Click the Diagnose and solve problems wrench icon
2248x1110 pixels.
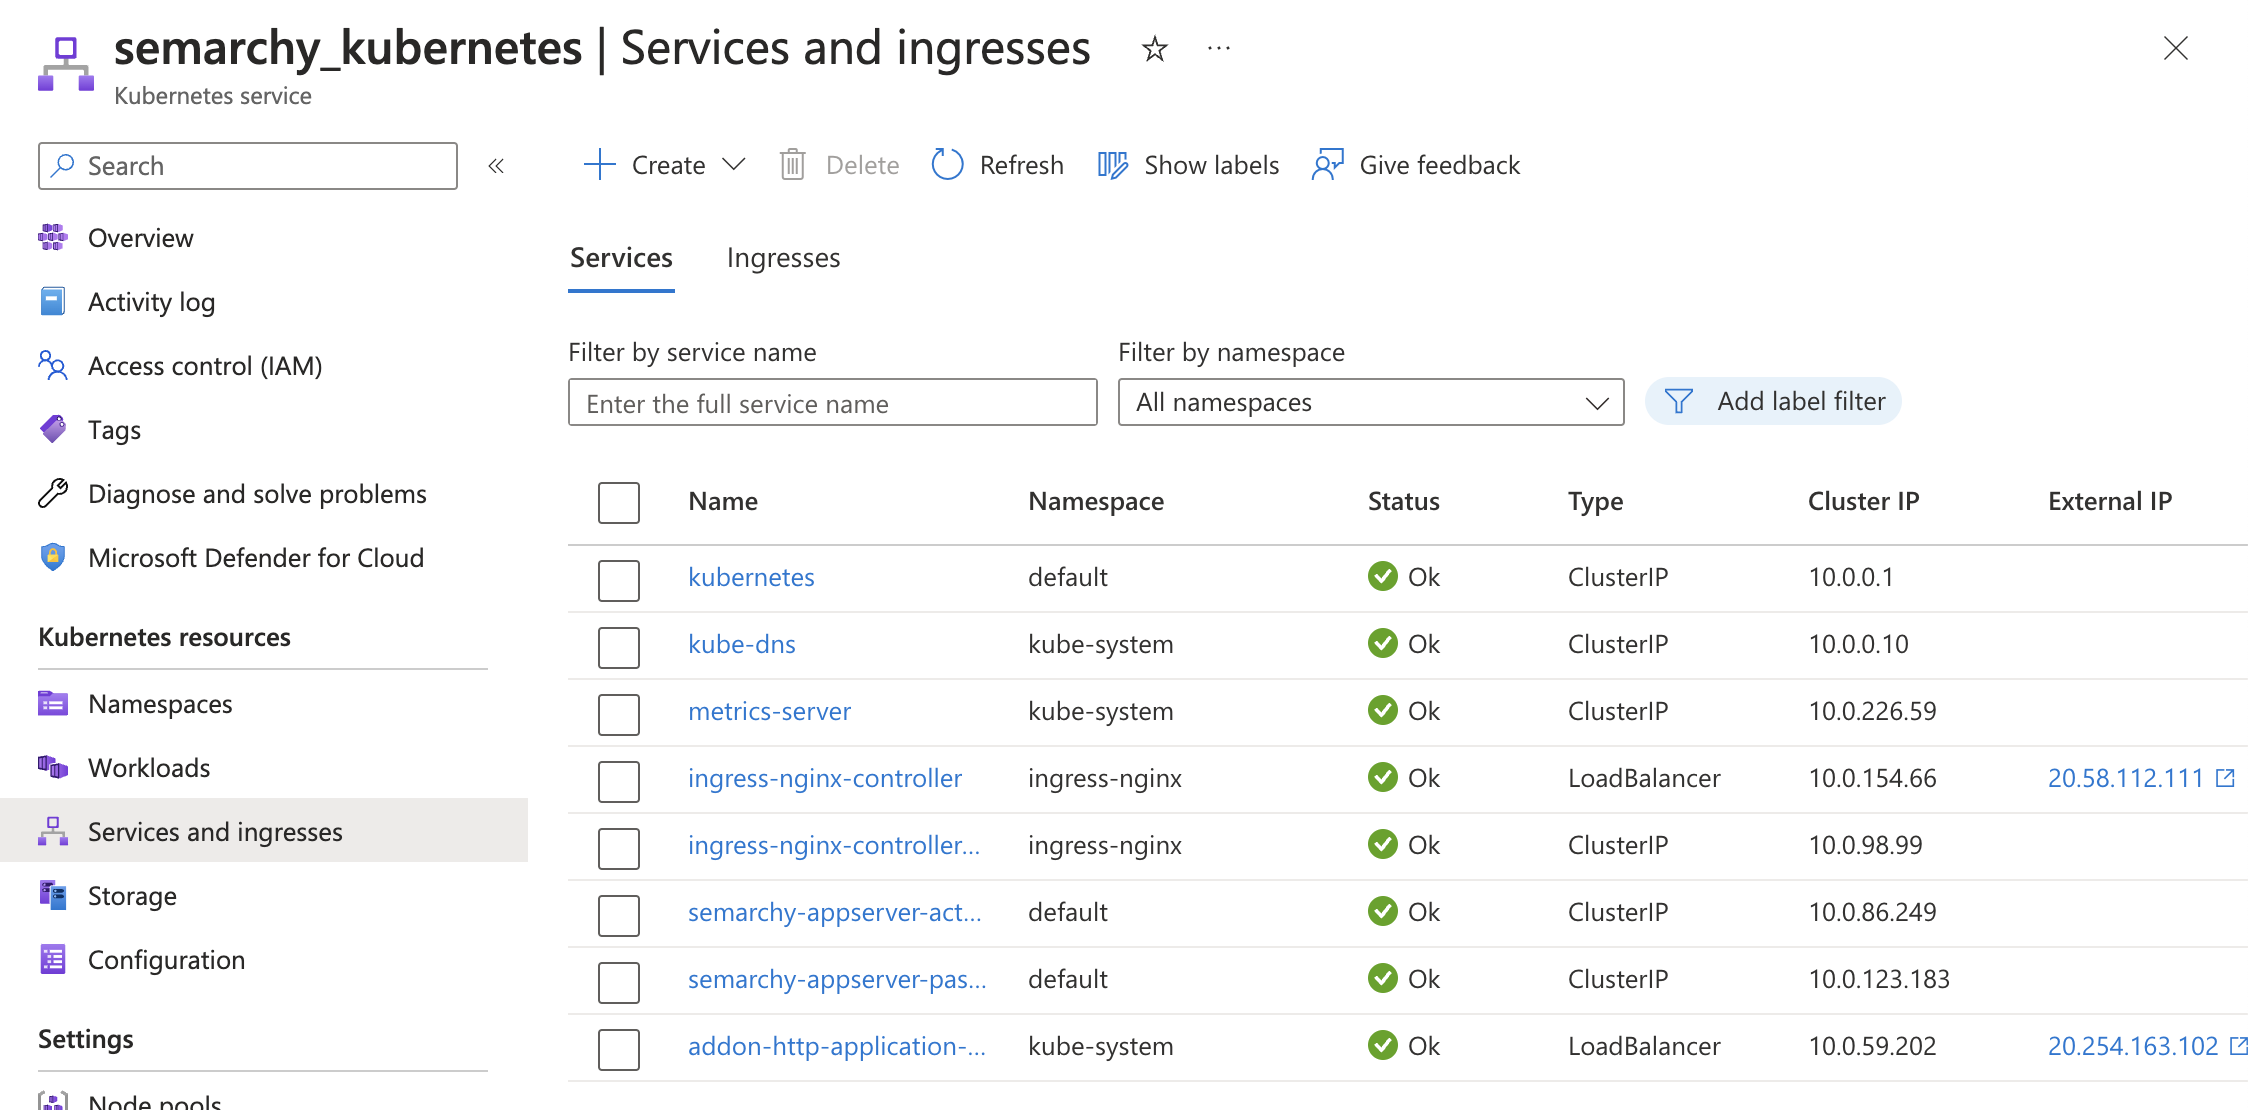click(x=53, y=494)
